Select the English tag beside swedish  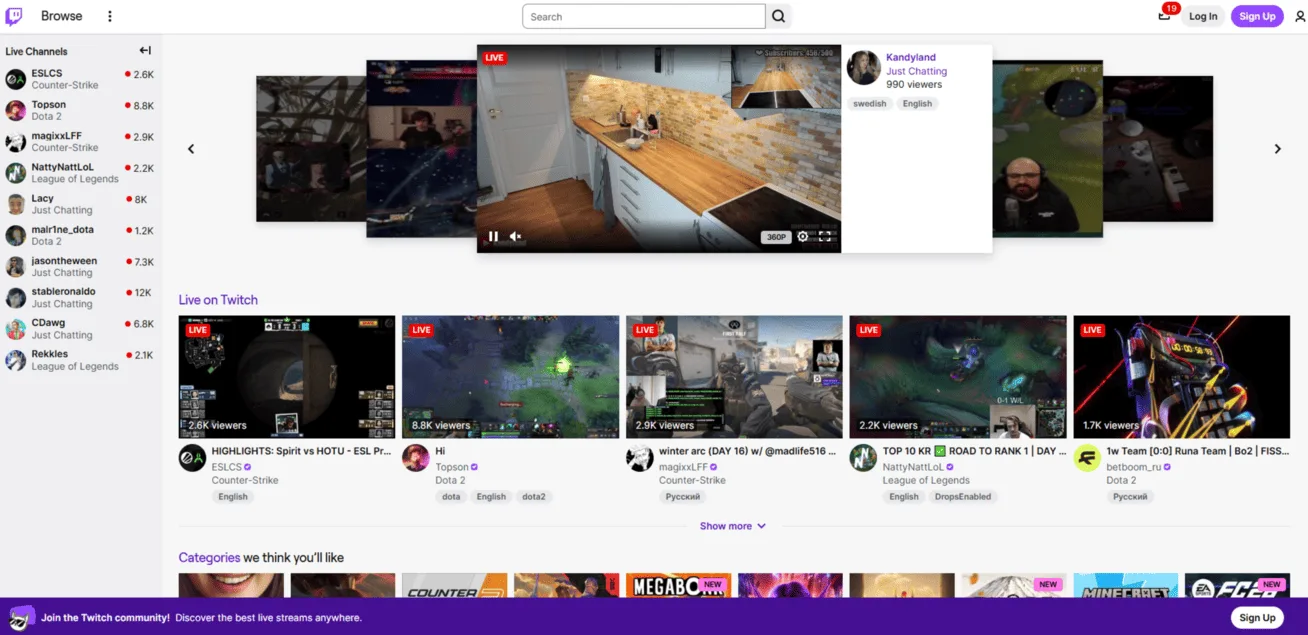click(x=917, y=104)
